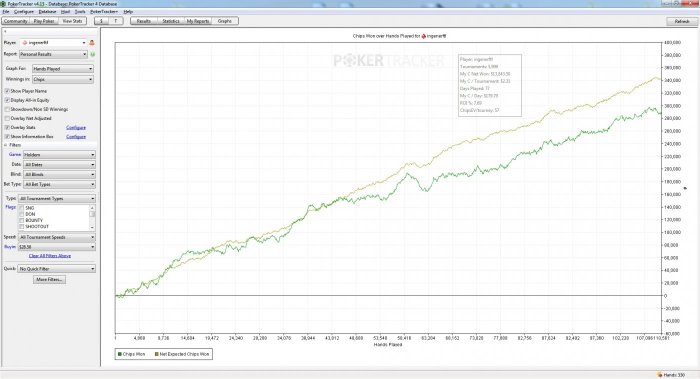Screen dimensions: 700x379
Task: Click the Clear All Filters Above link
Action: tap(50, 256)
